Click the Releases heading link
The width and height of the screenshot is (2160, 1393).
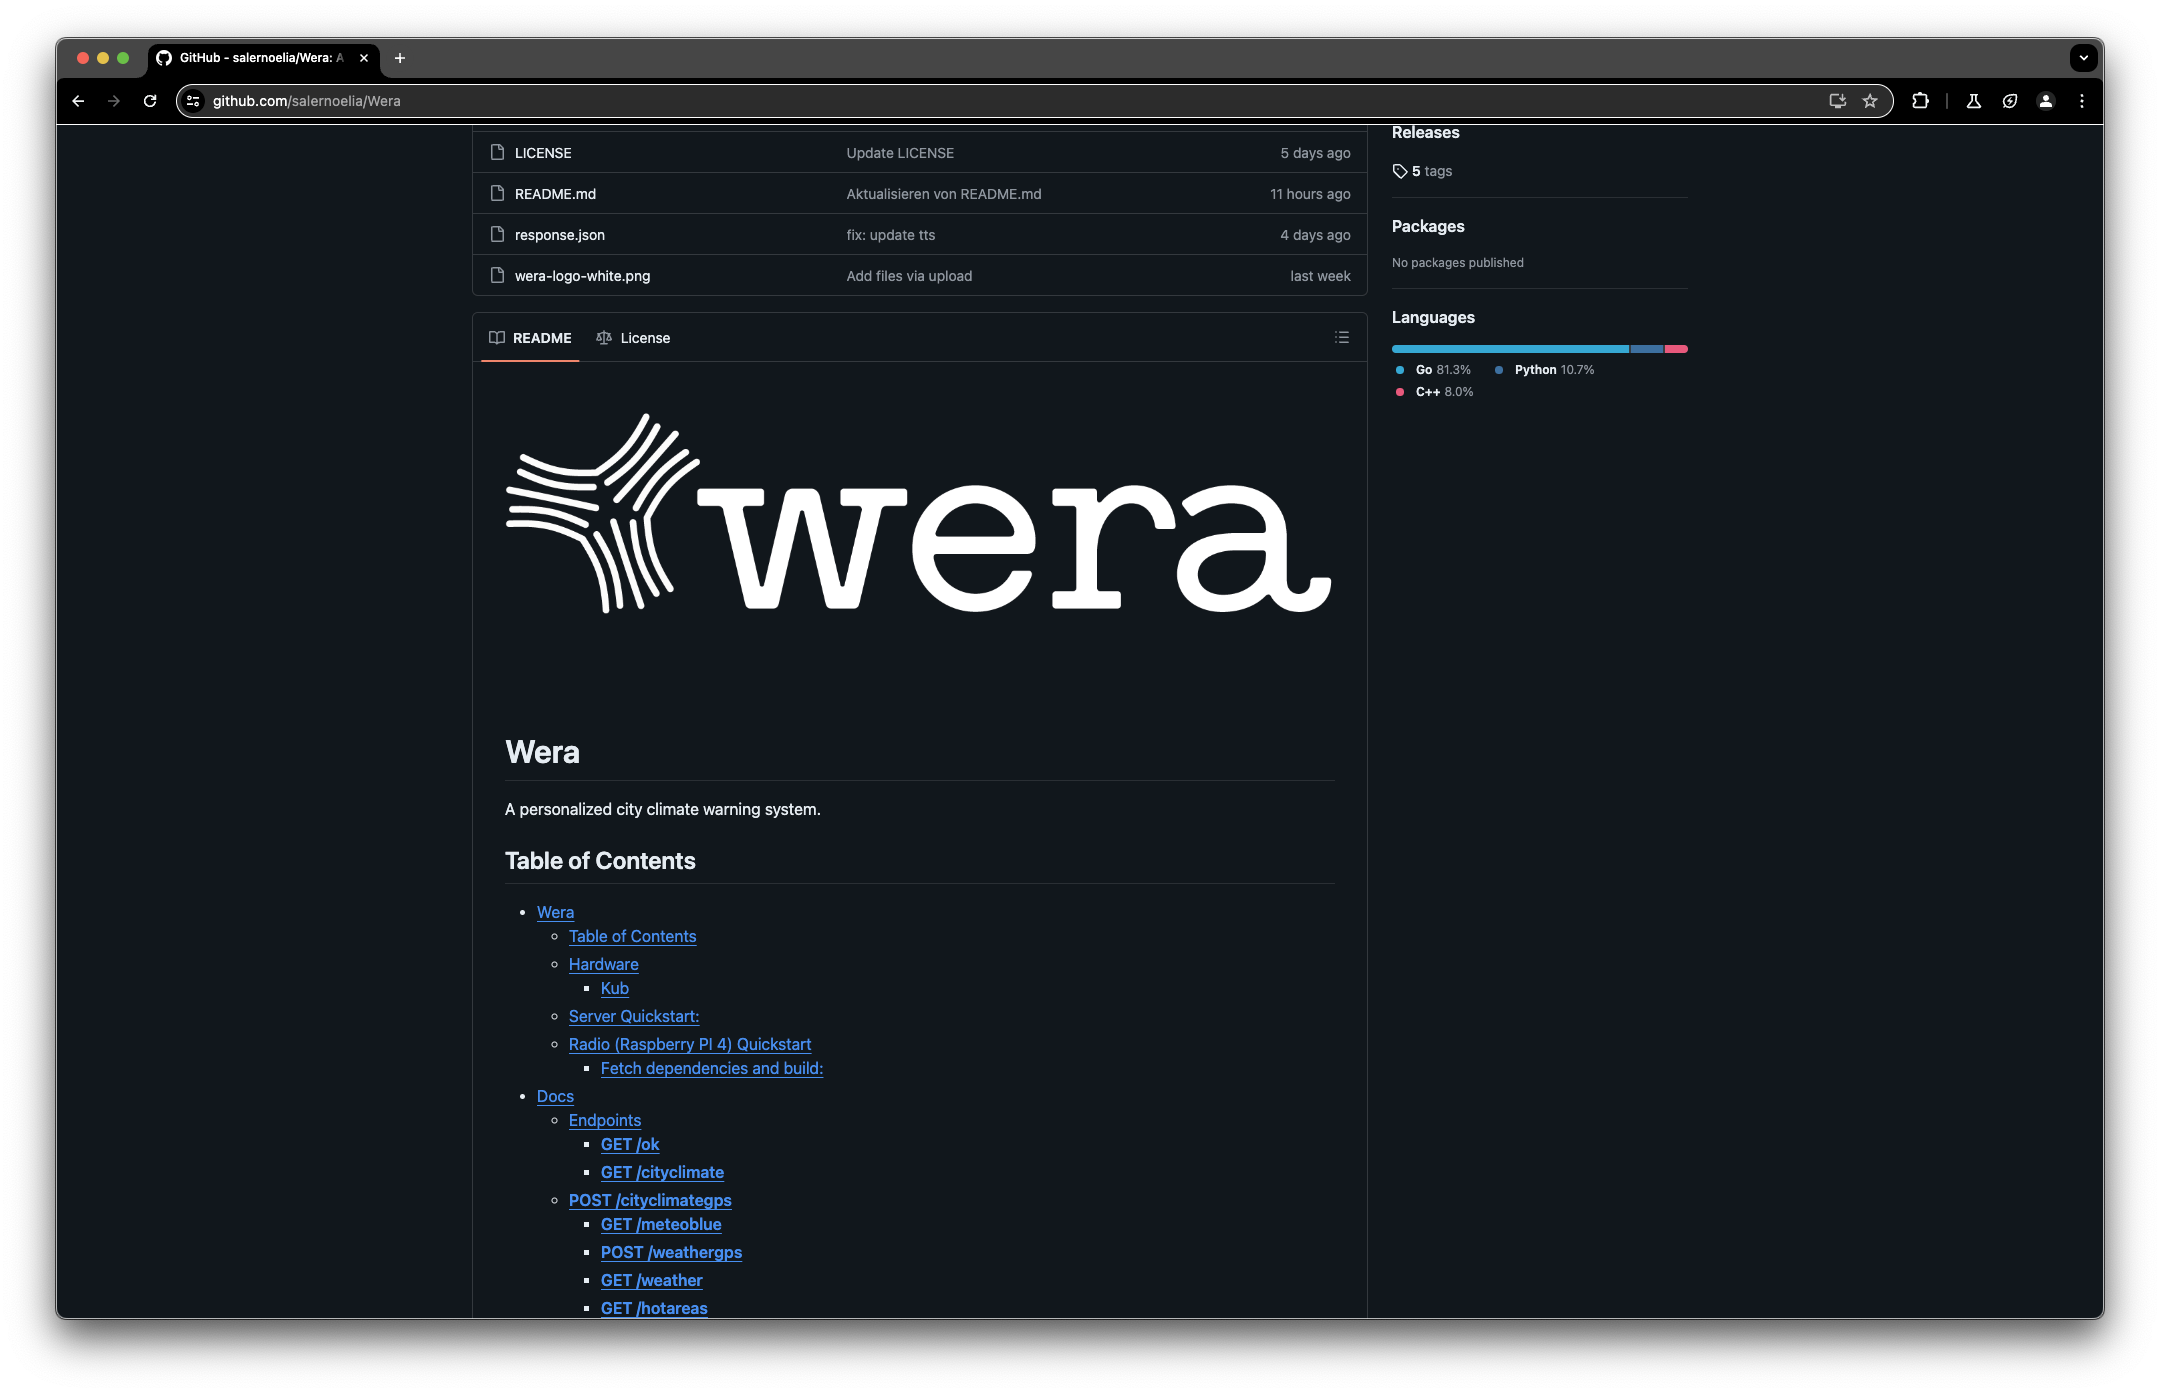pyautogui.click(x=1425, y=133)
